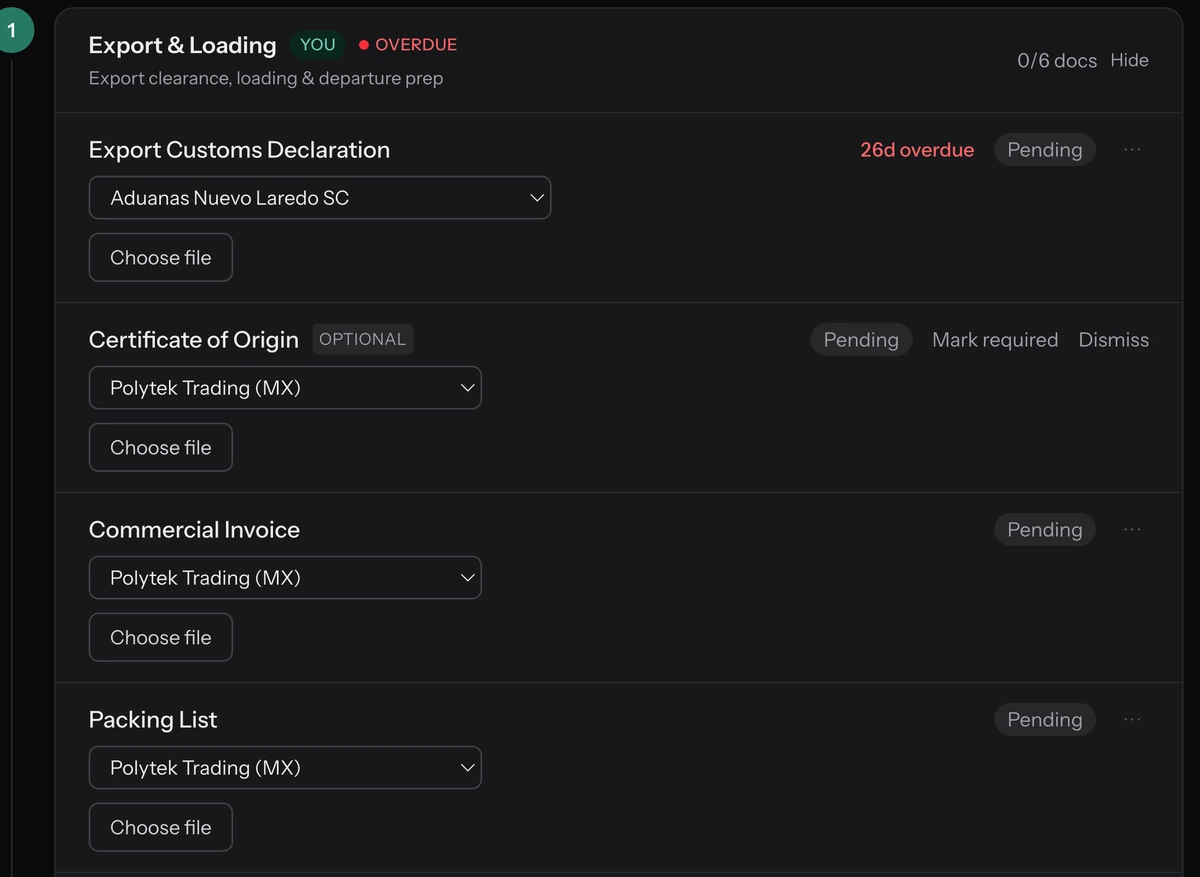This screenshot has height=877, width=1200.
Task: Click the green YOU badge
Action: coord(318,45)
